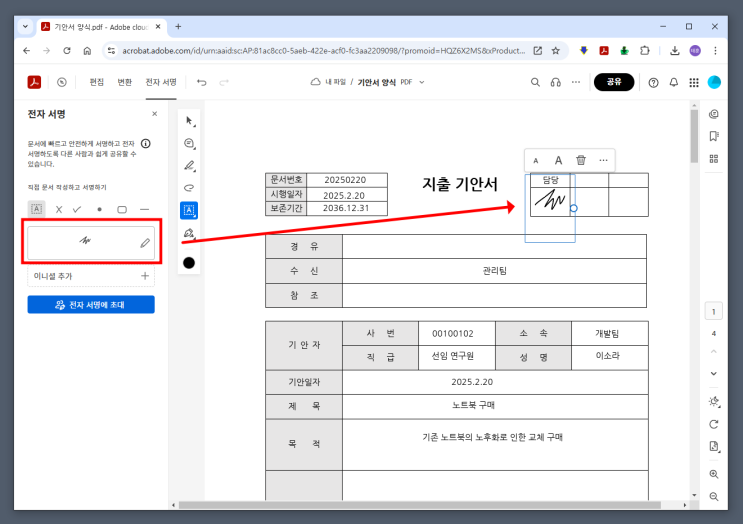Add initials via 이니셜 추가
Screen dimensions: 743x524
coord(91,276)
